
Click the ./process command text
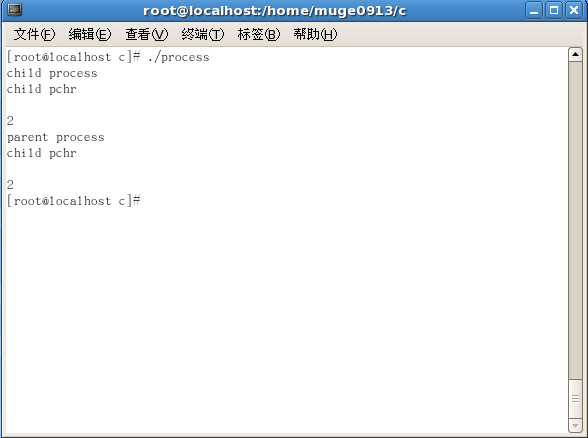click(x=178, y=57)
